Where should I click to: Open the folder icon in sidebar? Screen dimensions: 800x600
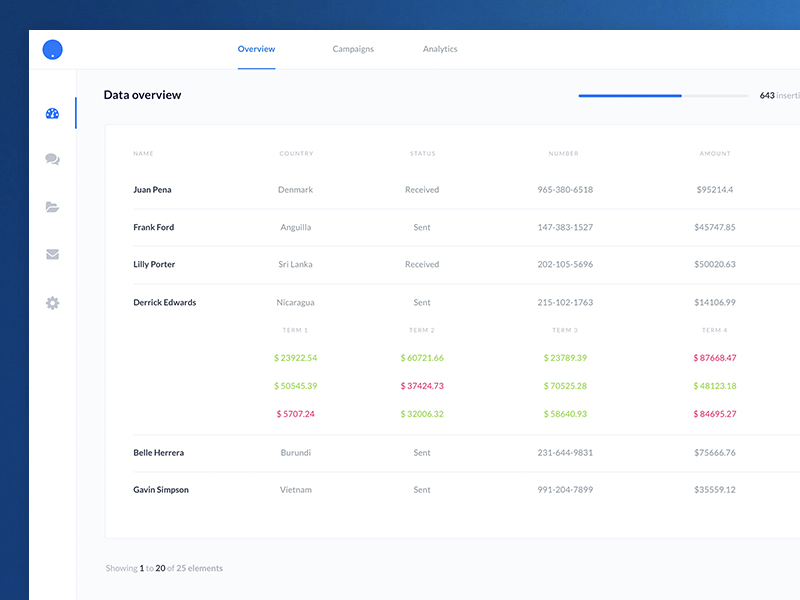point(52,207)
